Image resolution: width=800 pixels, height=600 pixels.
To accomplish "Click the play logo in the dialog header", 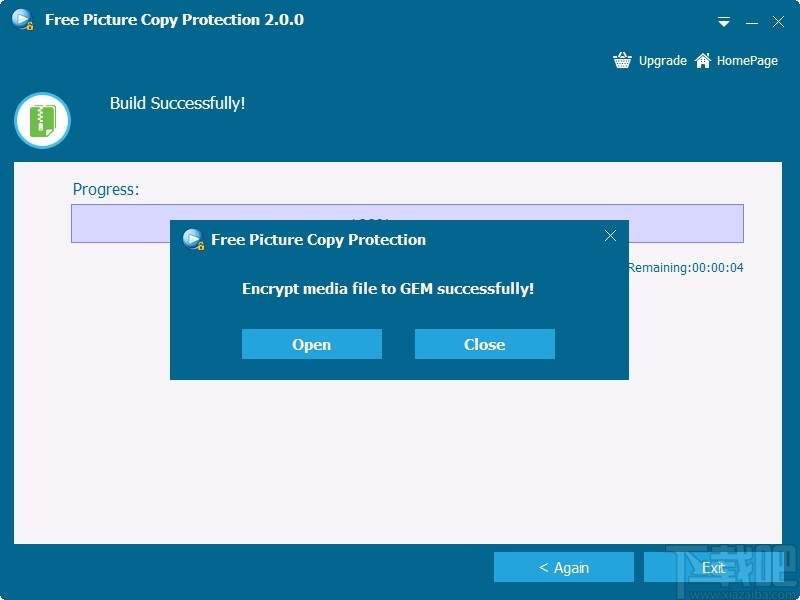I will coord(193,240).
